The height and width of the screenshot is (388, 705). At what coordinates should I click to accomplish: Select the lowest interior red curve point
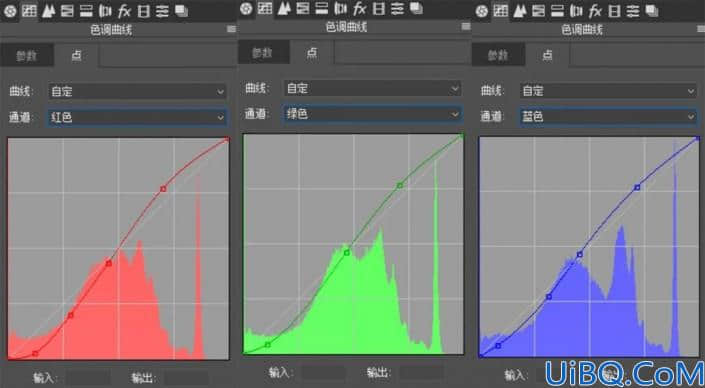[x=35, y=354]
